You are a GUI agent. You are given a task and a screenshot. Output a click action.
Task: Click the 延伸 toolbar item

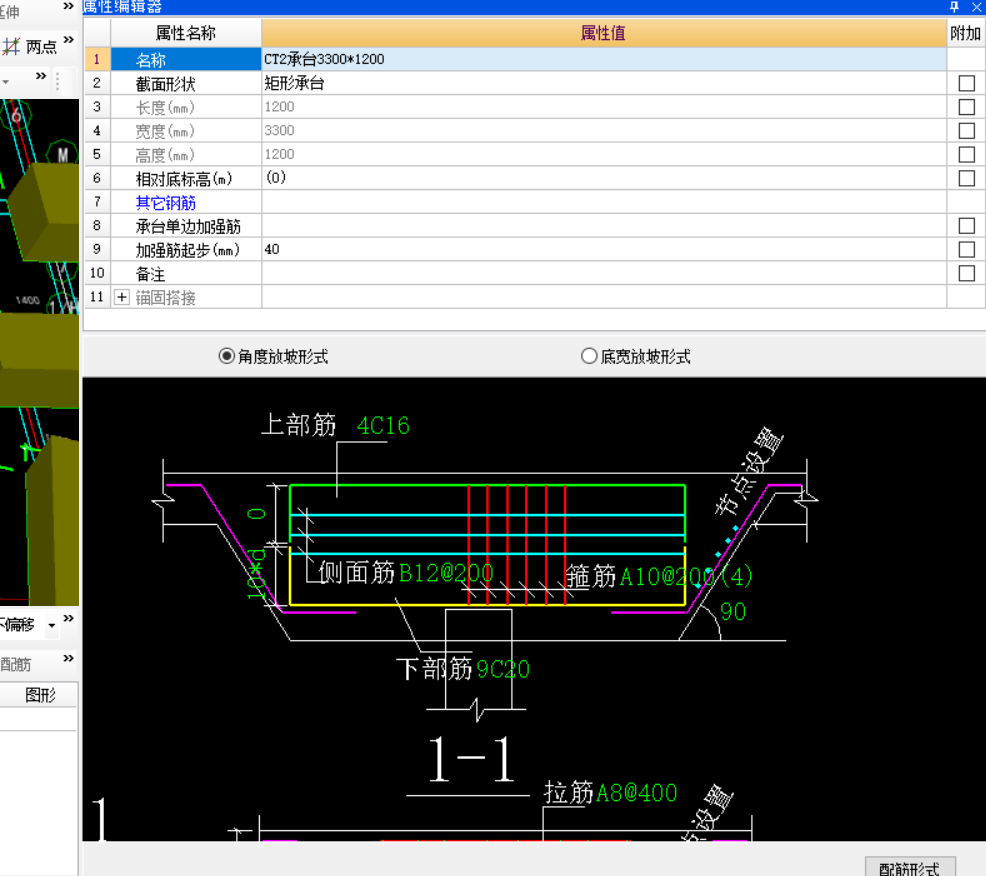pos(9,11)
